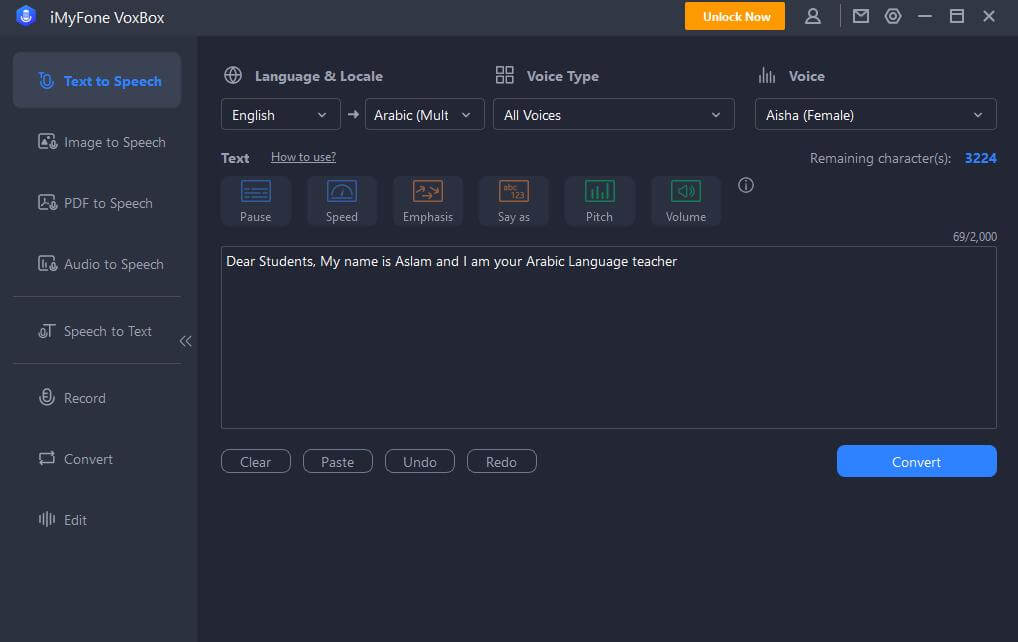Expand the English language dropdown
This screenshot has height=642, width=1018.
280,115
